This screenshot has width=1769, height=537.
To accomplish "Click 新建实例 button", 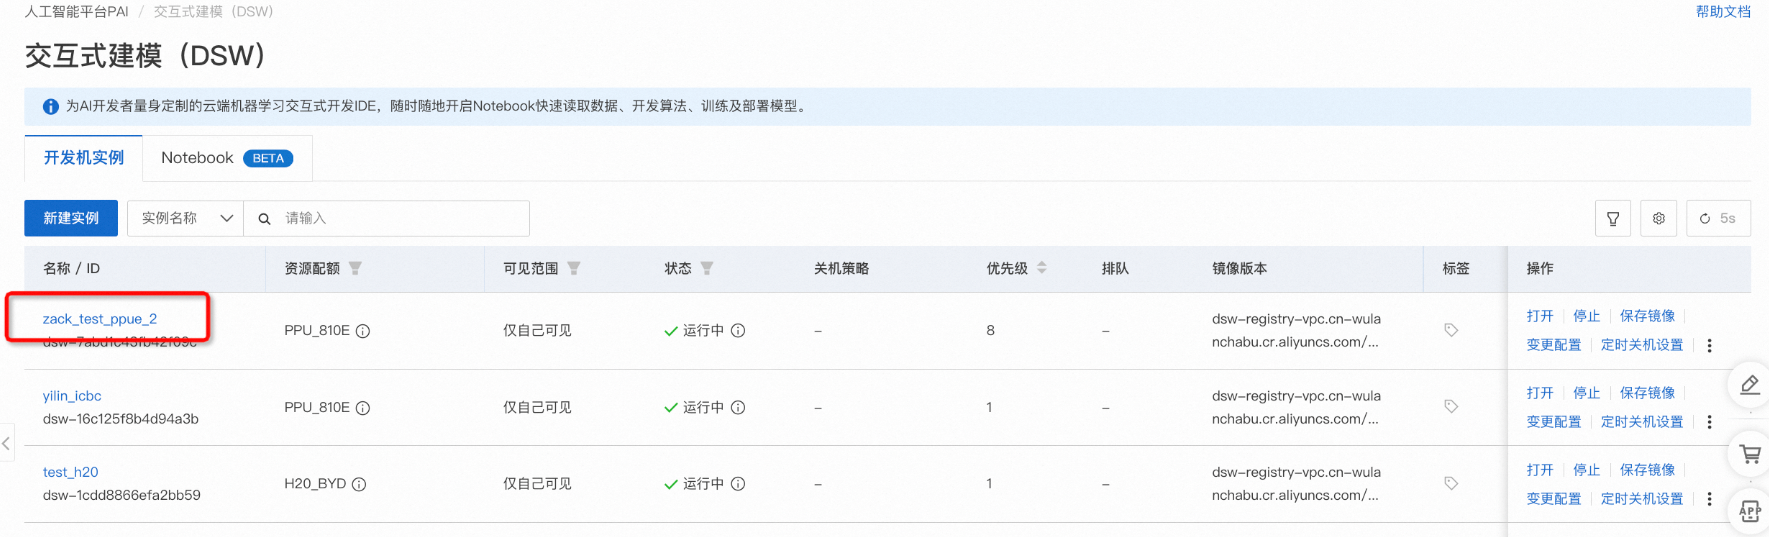I will tap(71, 218).
